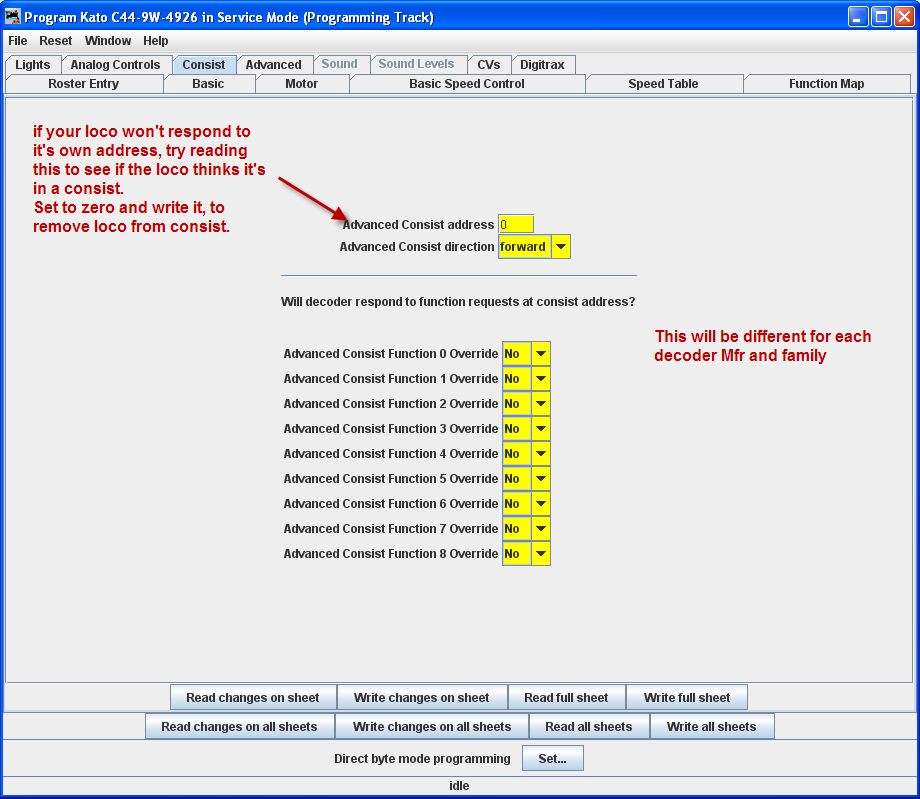Maximize the programmer window
Viewport: 920px width, 799px height.
pyautogui.click(x=881, y=17)
